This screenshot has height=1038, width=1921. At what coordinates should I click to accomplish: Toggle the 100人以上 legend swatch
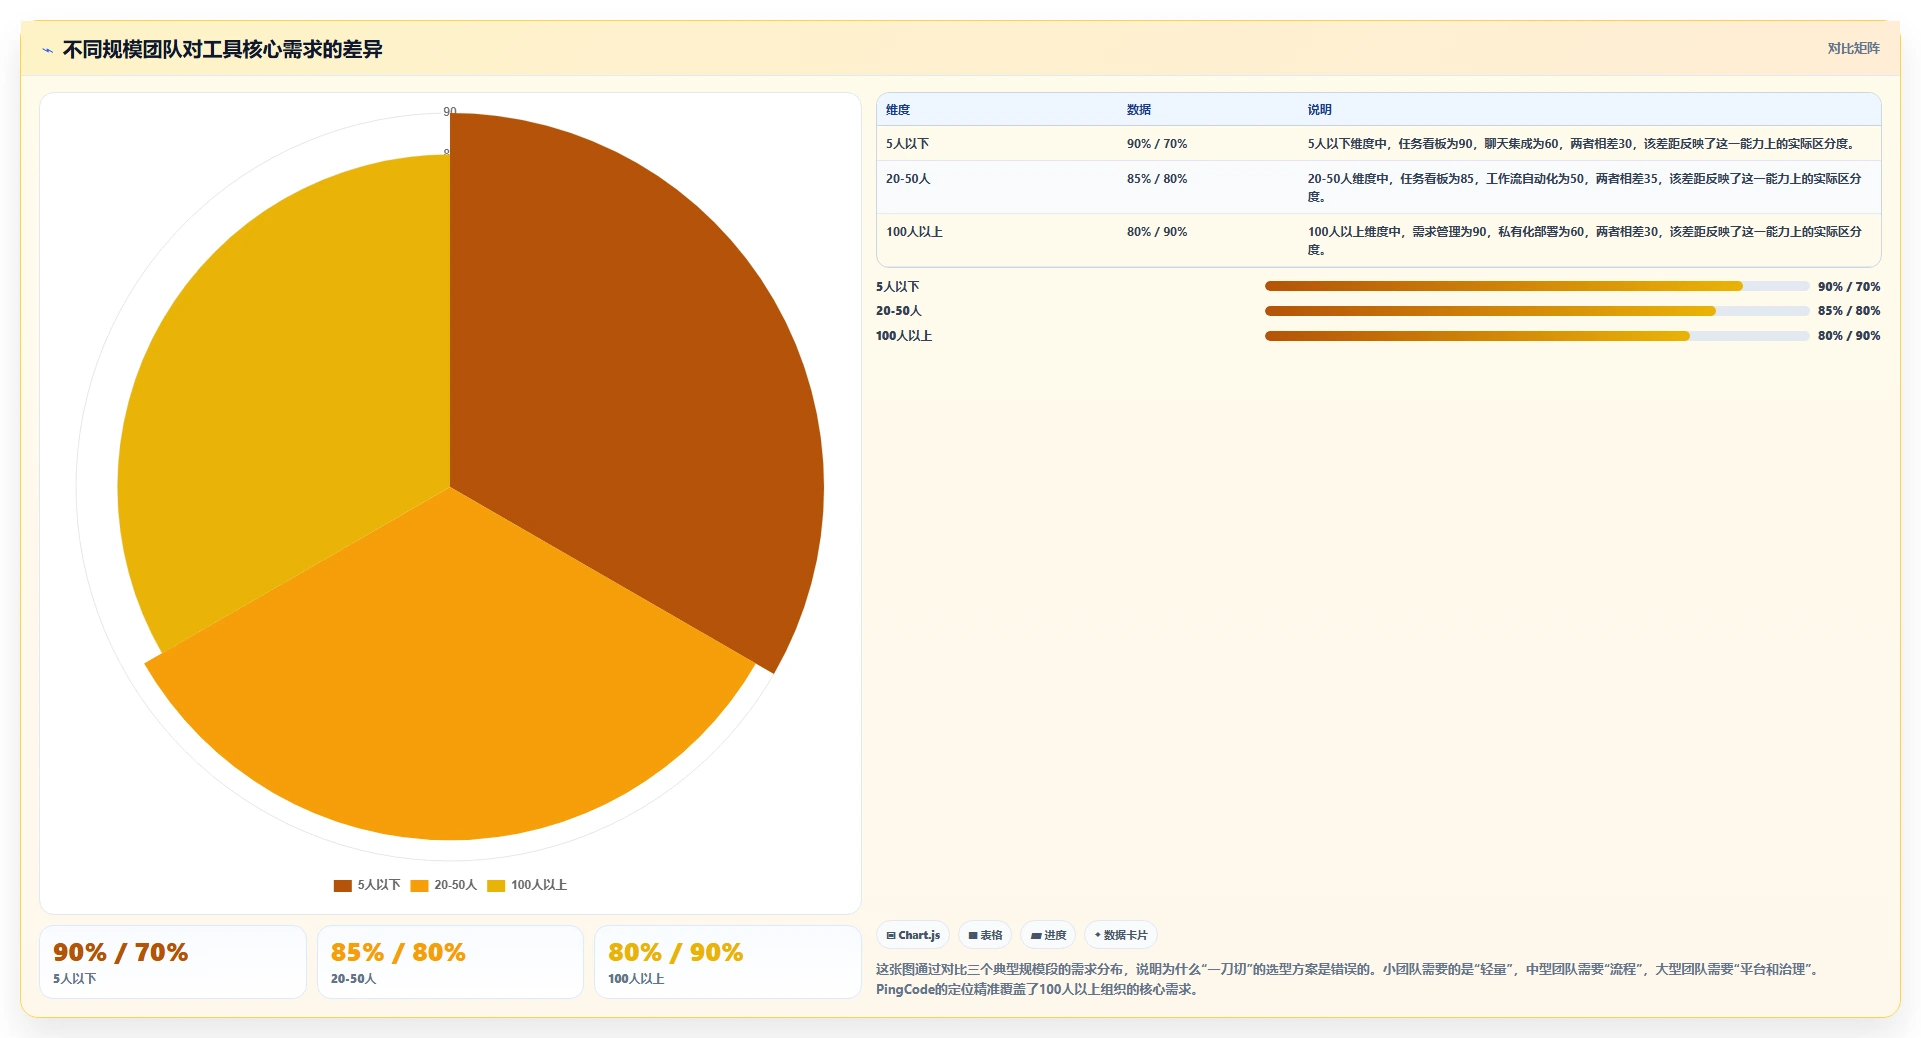[x=496, y=885]
